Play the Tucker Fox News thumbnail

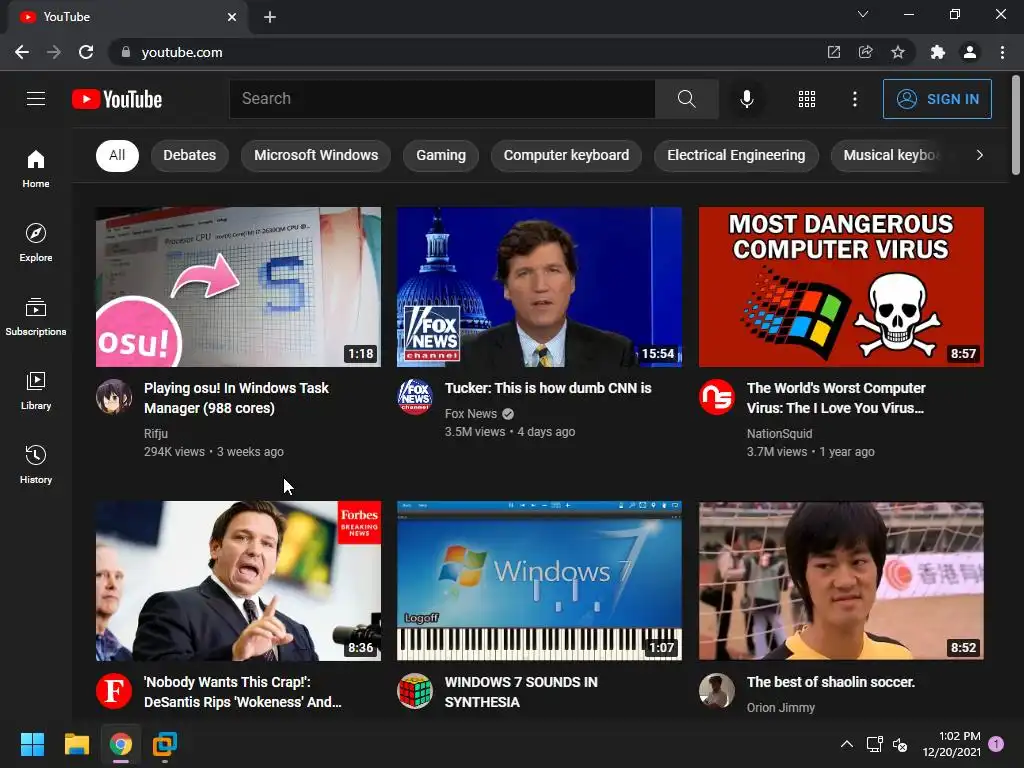pyautogui.click(x=539, y=287)
